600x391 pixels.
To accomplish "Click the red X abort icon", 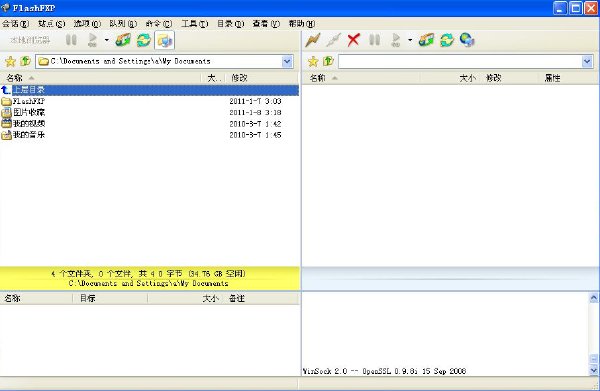I will (354, 40).
